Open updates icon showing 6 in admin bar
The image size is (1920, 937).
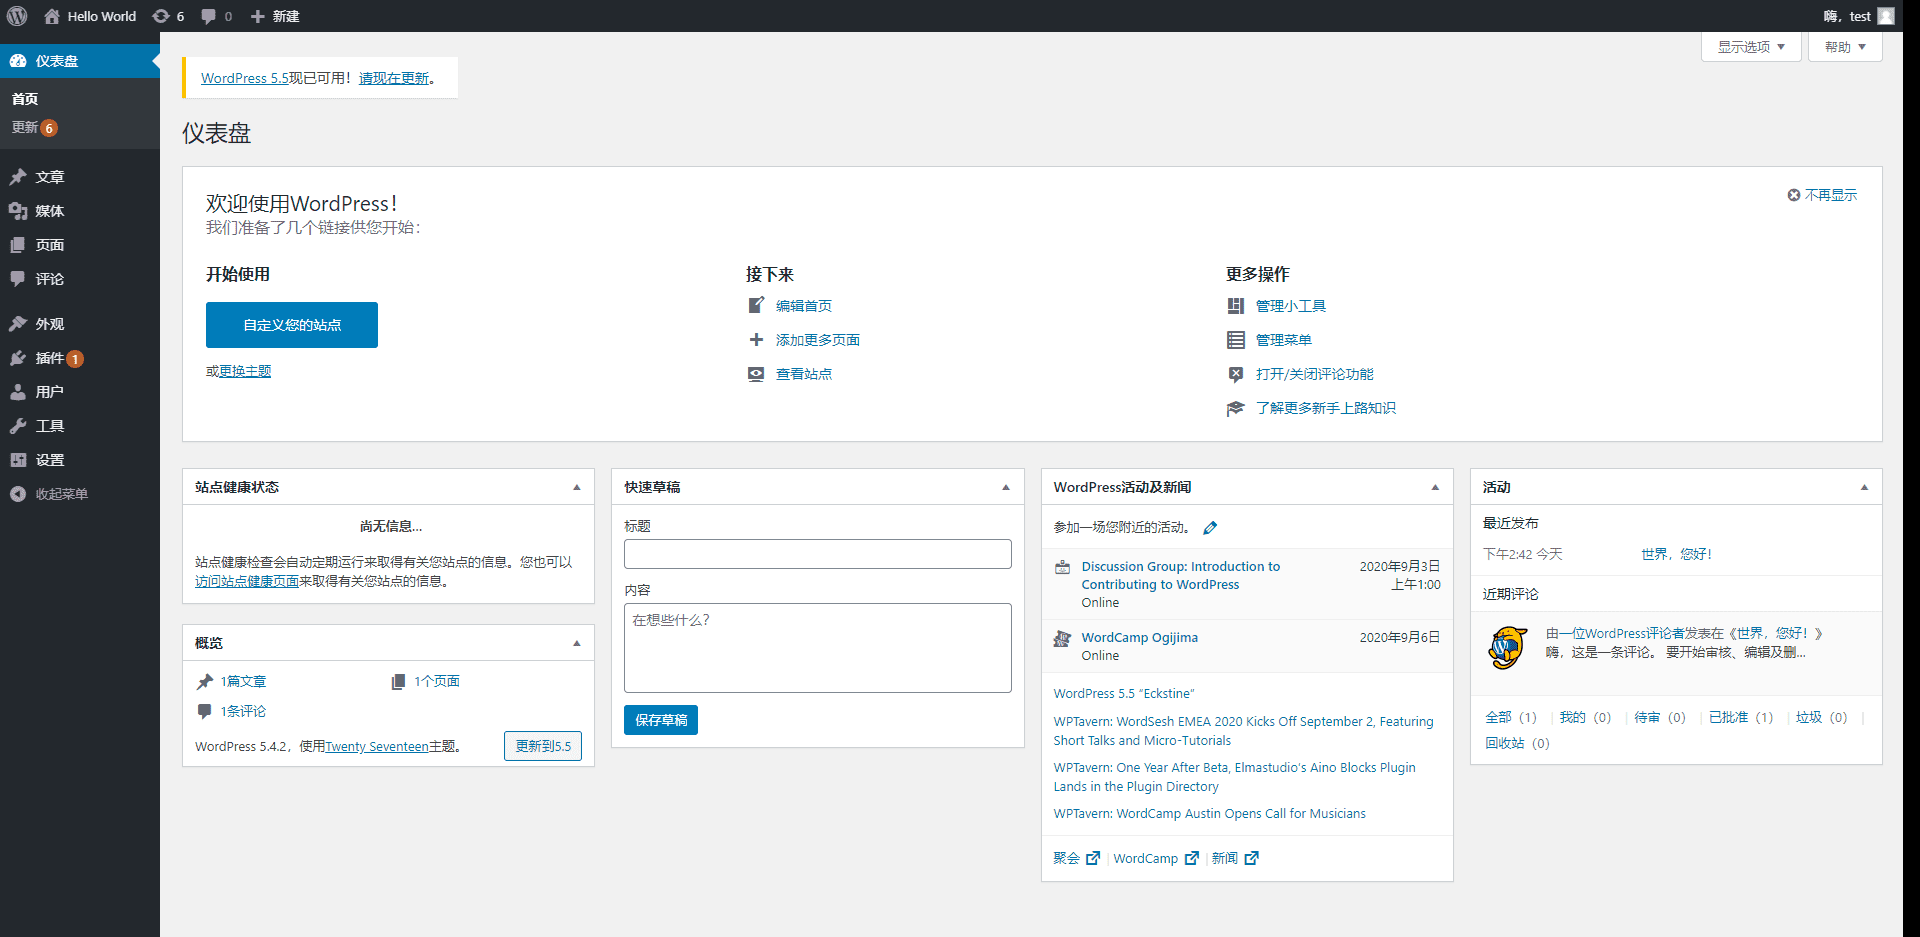(x=168, y=16)
